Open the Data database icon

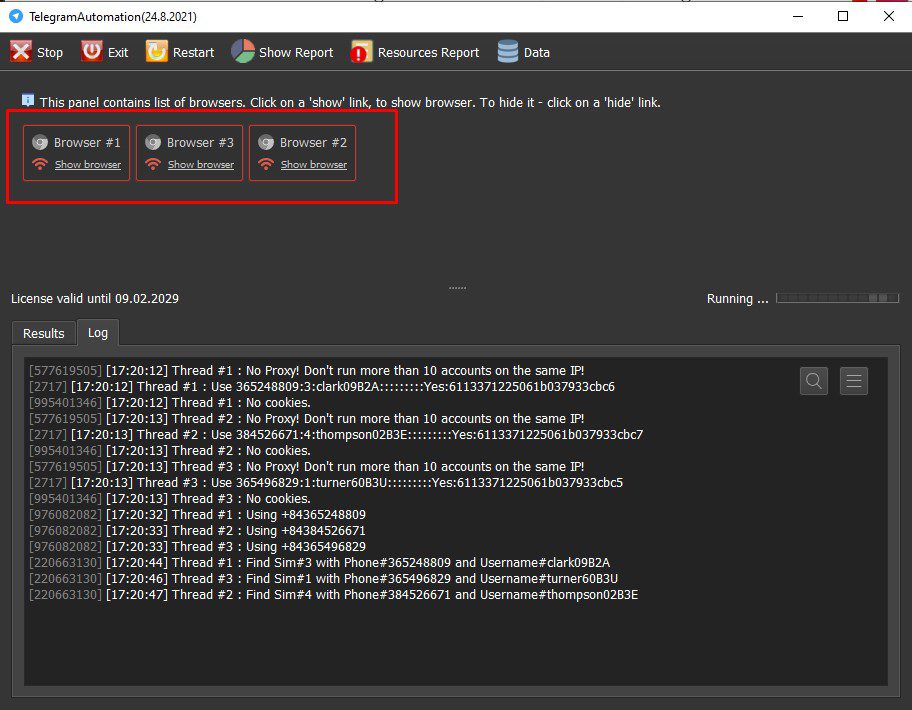[x=508, y=52]
